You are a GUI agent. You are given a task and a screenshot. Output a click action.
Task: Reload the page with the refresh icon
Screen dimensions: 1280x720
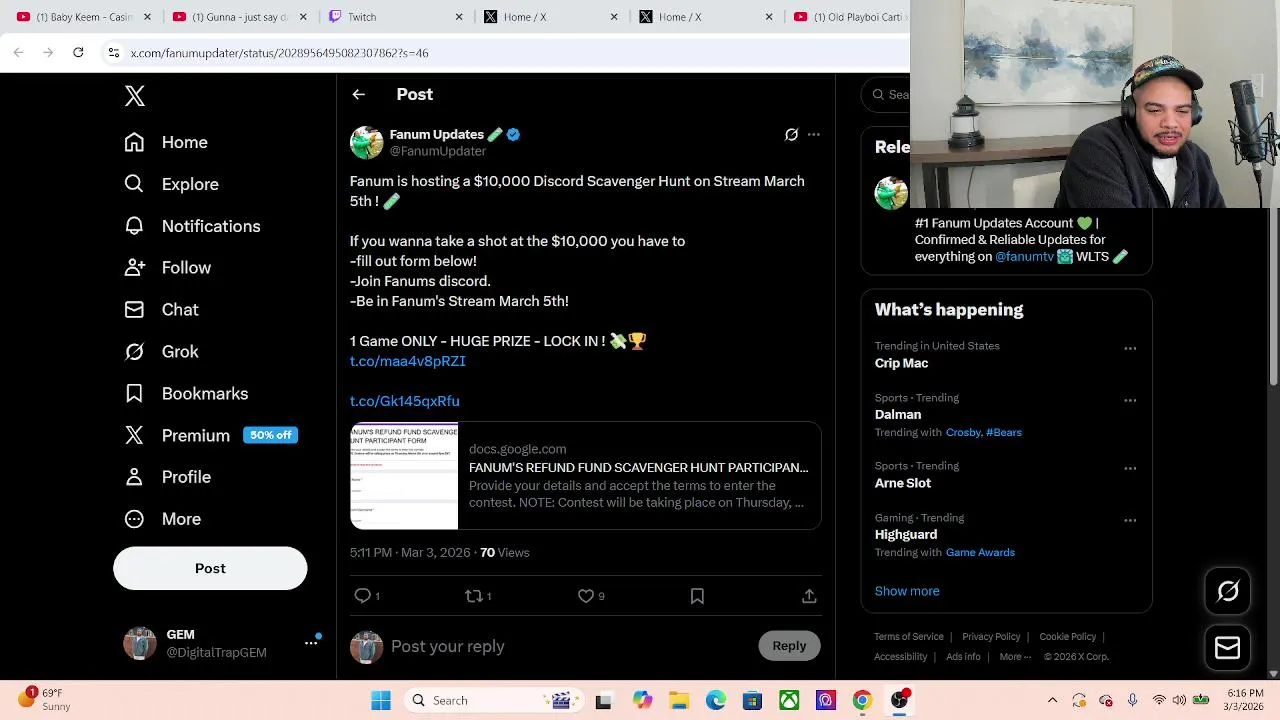coord(78,53)
